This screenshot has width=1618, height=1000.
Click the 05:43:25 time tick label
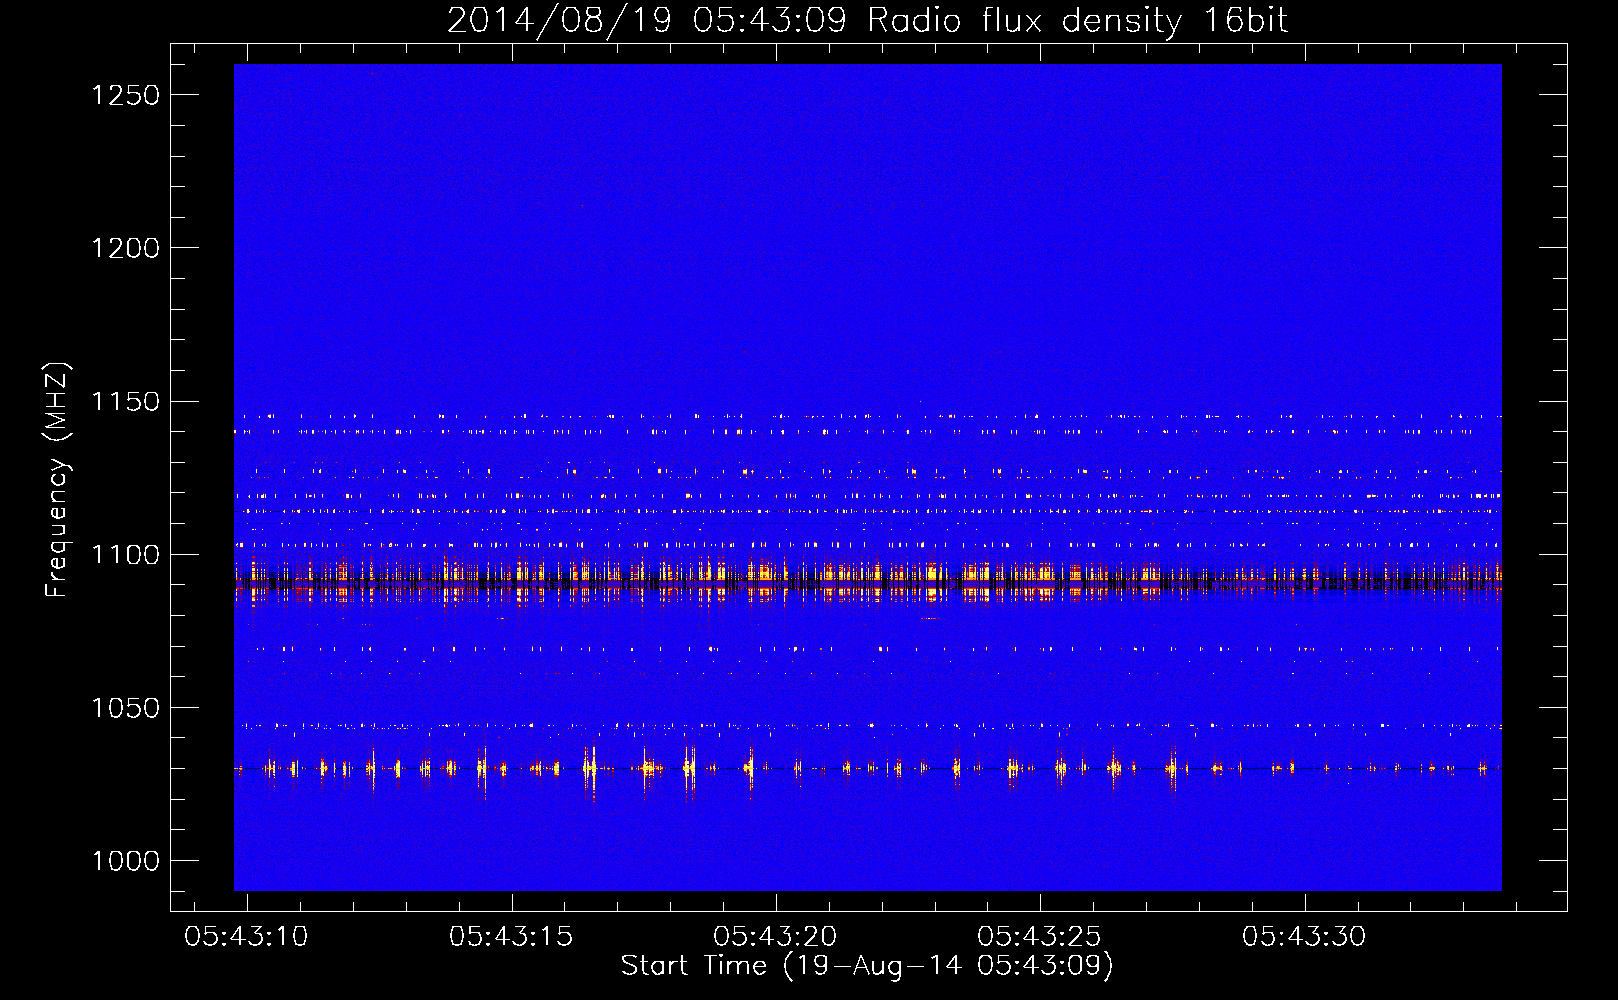coord(1039,937)
